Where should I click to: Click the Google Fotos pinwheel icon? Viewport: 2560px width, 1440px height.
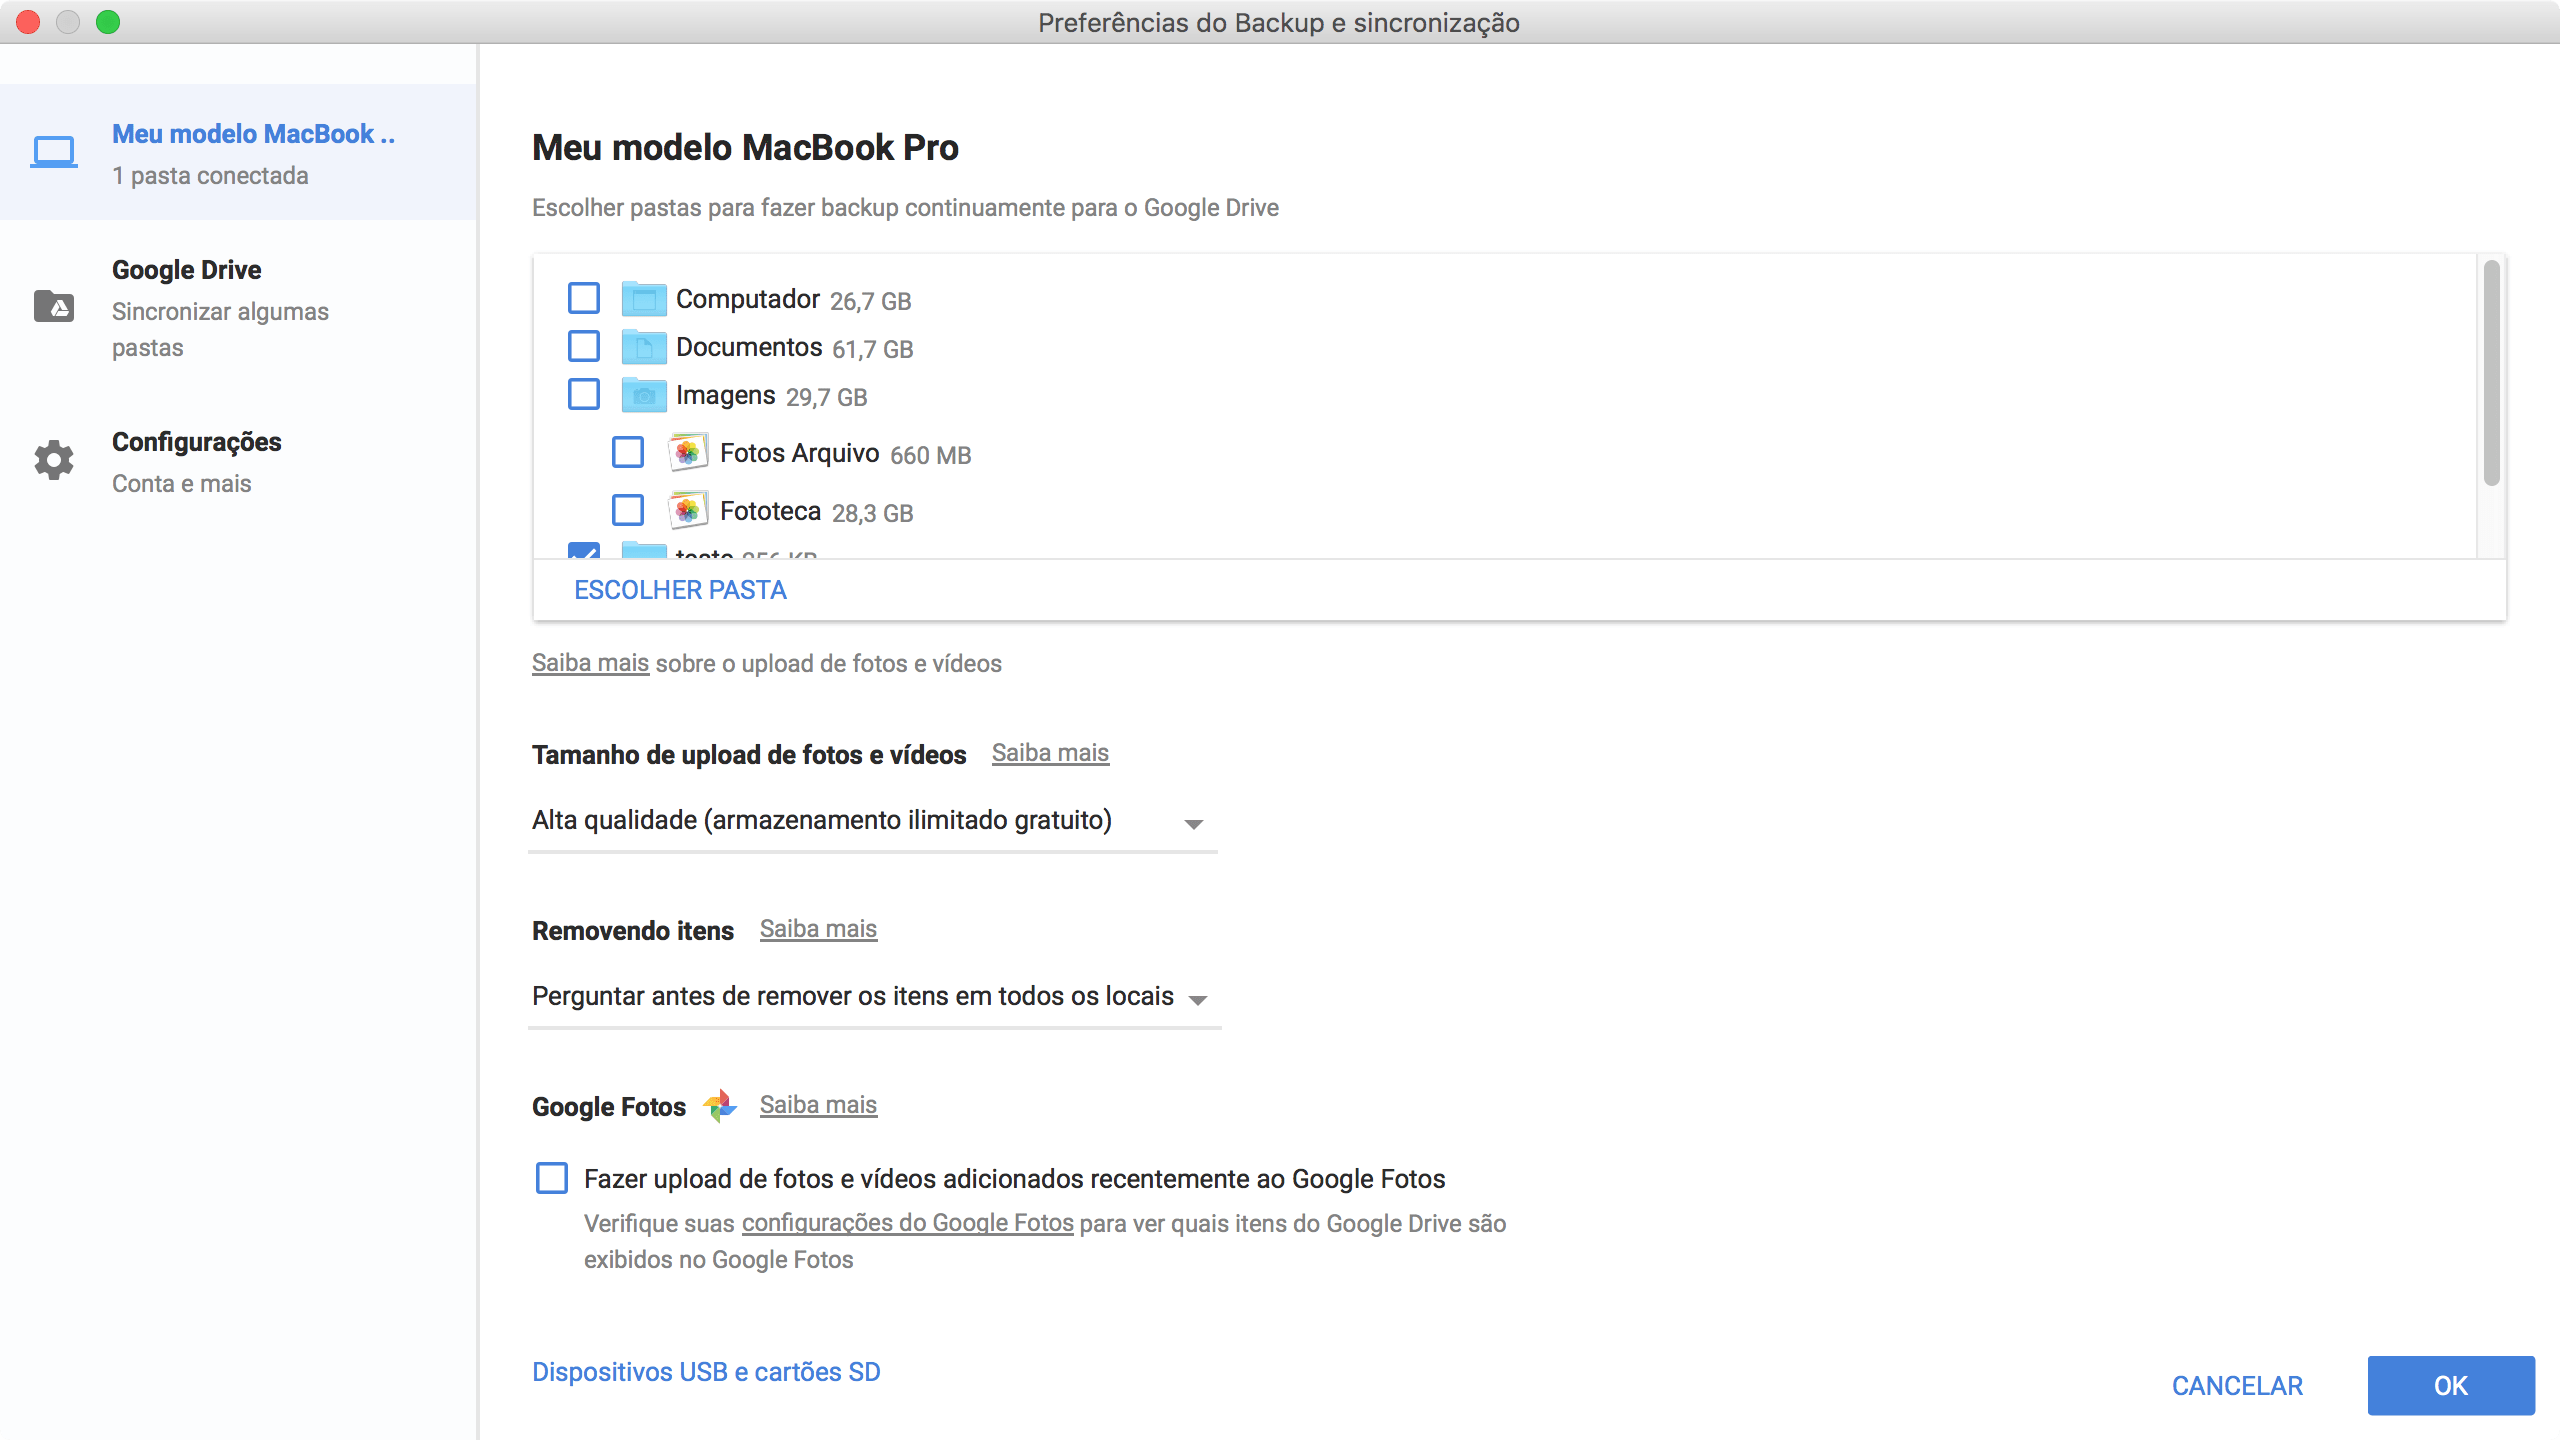[x=720, y=1106]
